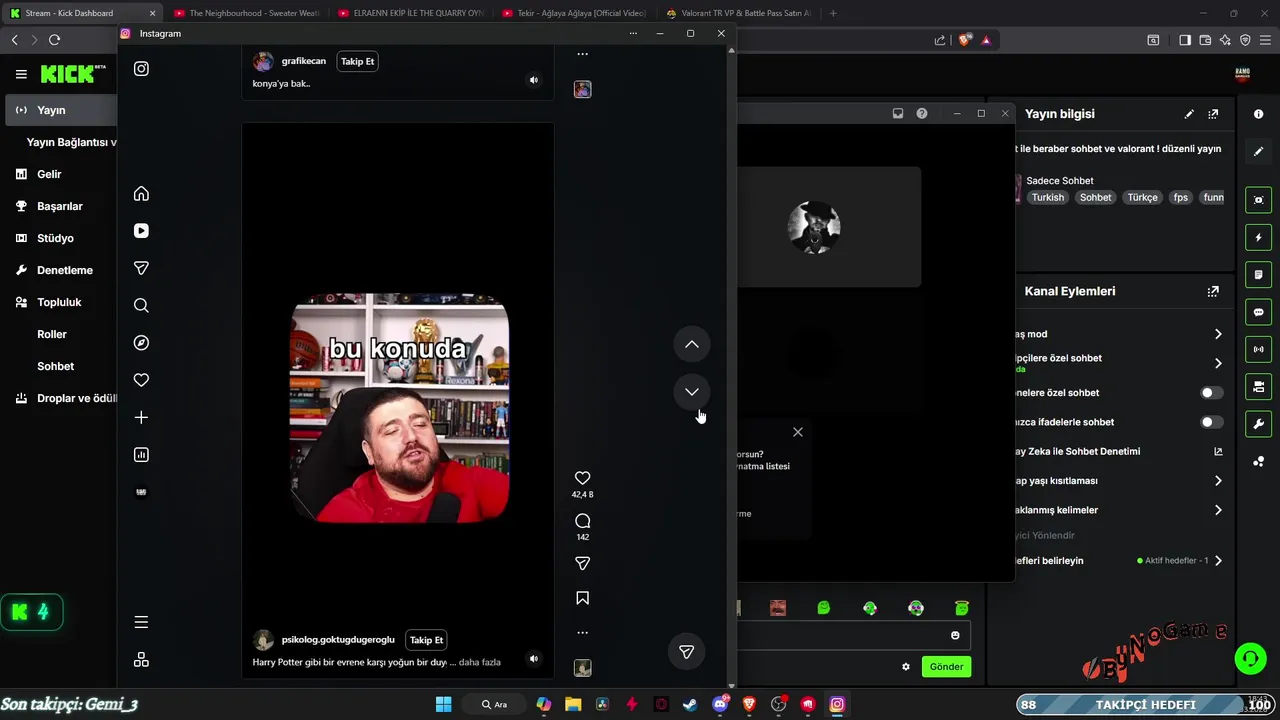The width and height of the screenshot is (1280, 720).
Task: Open Instagram Home from the sidebar
Action: (x=141, y=194)
